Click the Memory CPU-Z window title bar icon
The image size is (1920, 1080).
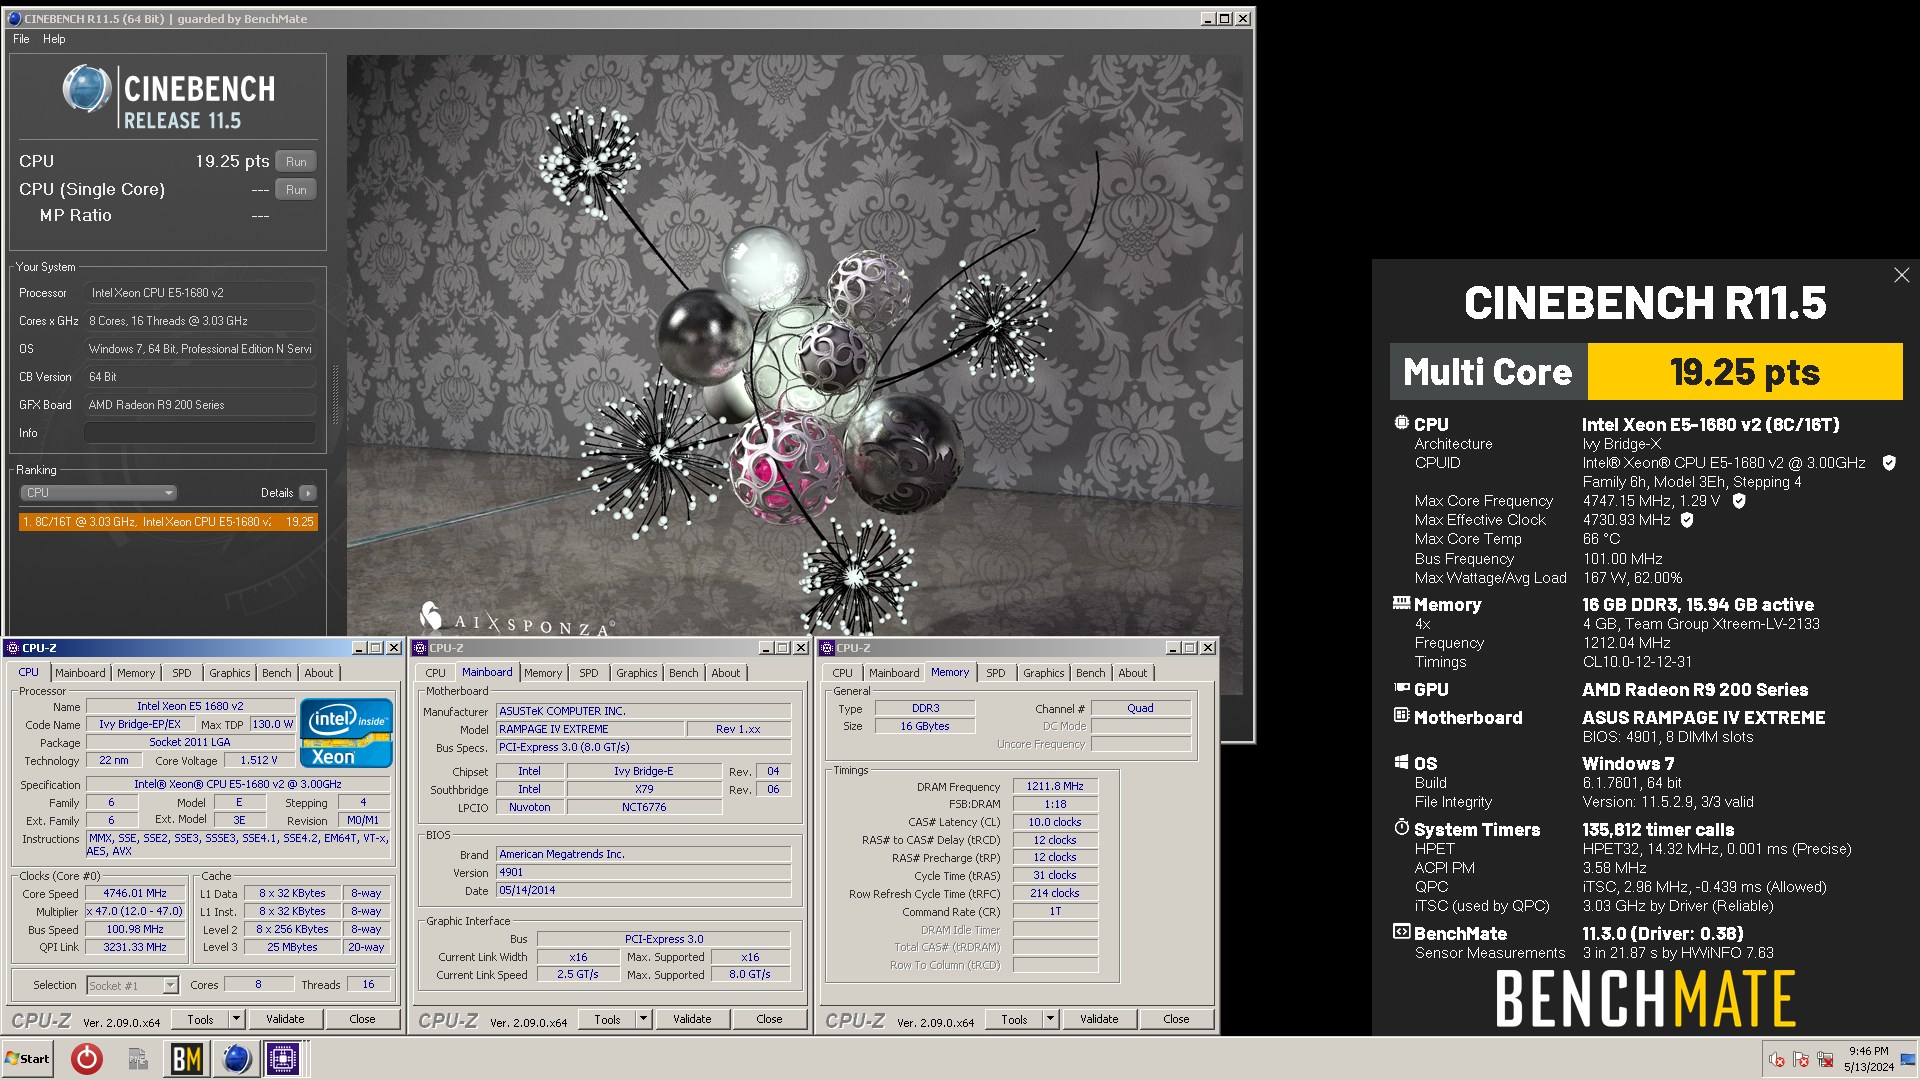click(826, 648)
